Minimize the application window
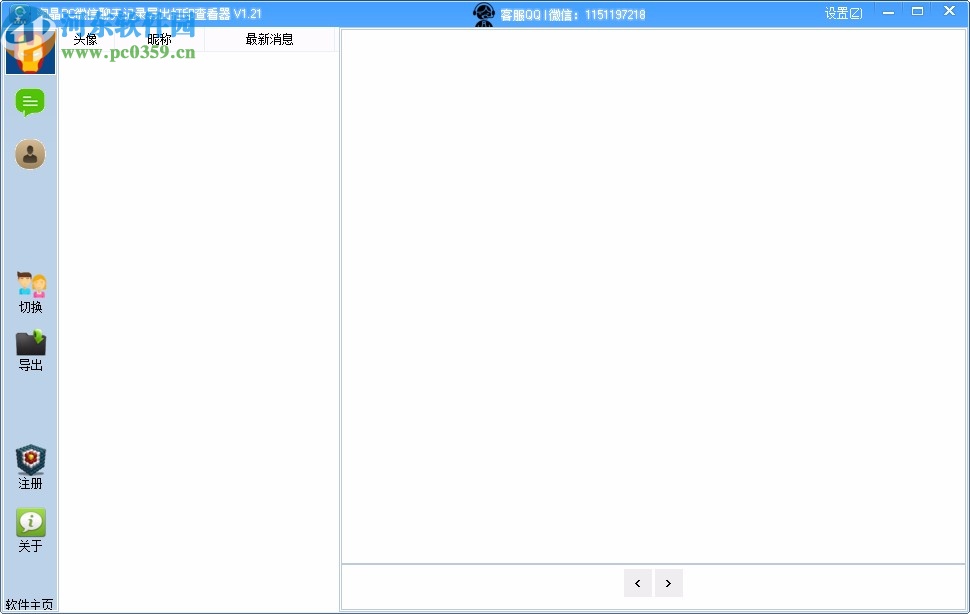Viewport: 970px width, 614px height. (x=888, y=11)
